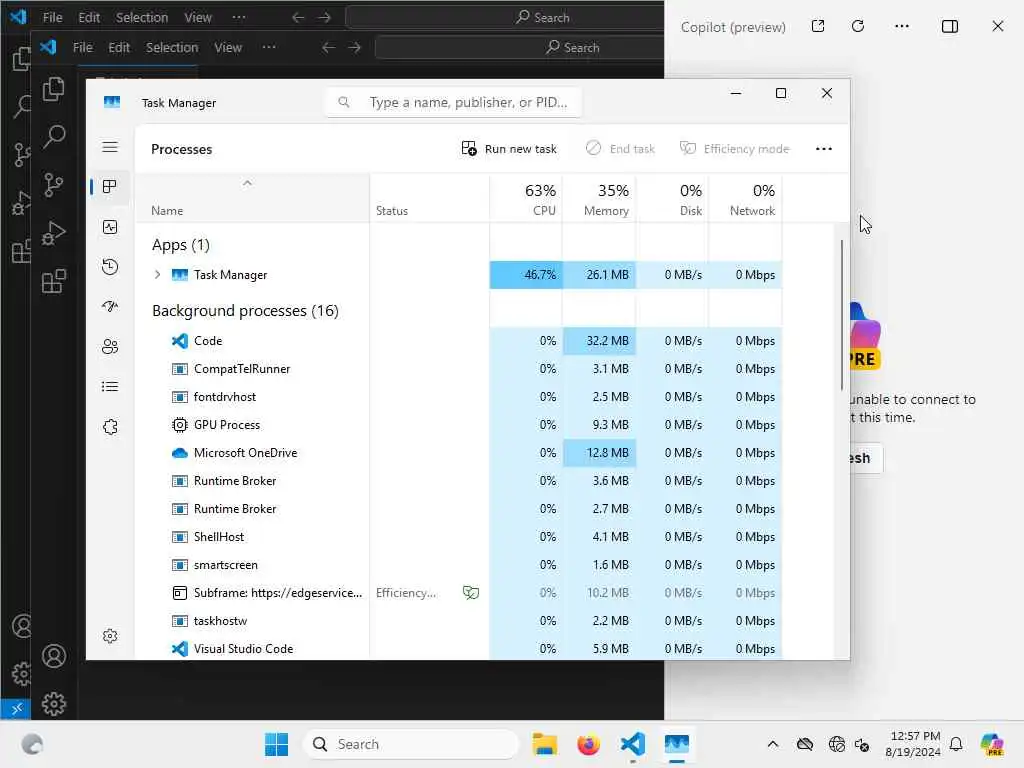The width and height of the screenshot is (1024, 768).
Task: Open Explorer icon in VS Code activity bar
Action: (x=54, y=89)
